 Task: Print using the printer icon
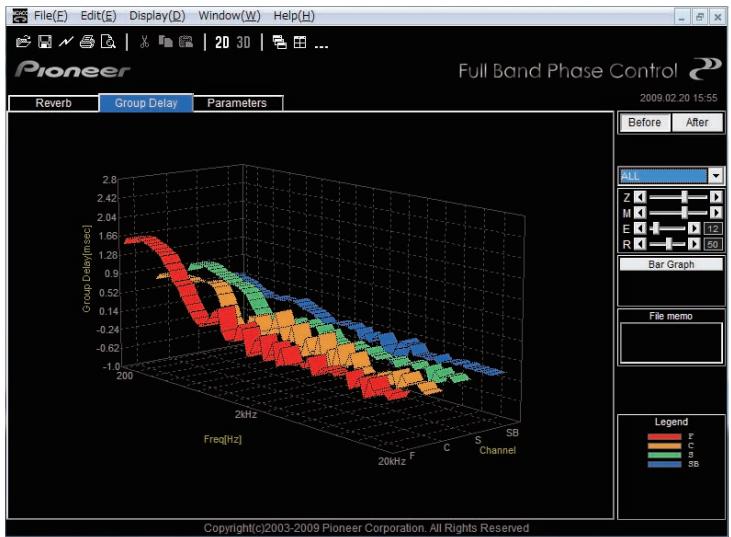coord(87,42)
